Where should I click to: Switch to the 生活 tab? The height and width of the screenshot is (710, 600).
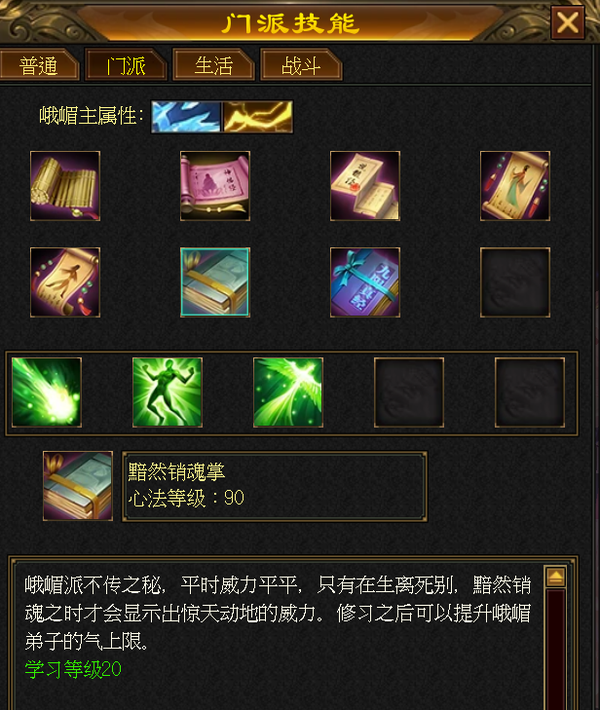[x=213, y=65]
